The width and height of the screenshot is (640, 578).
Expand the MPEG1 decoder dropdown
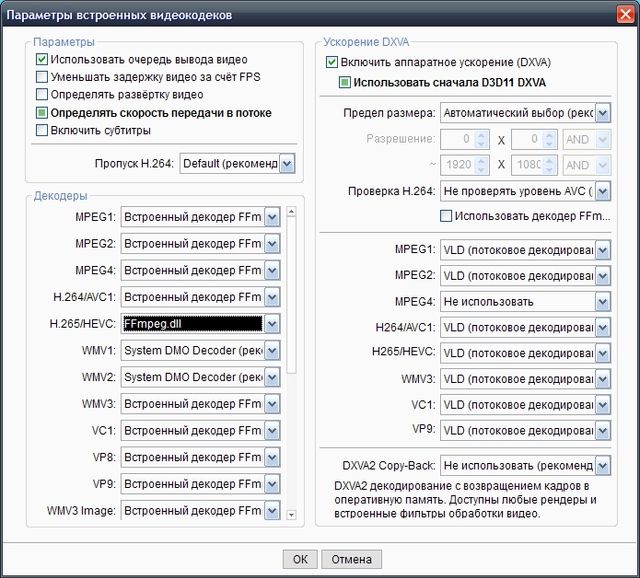(272, 216)
